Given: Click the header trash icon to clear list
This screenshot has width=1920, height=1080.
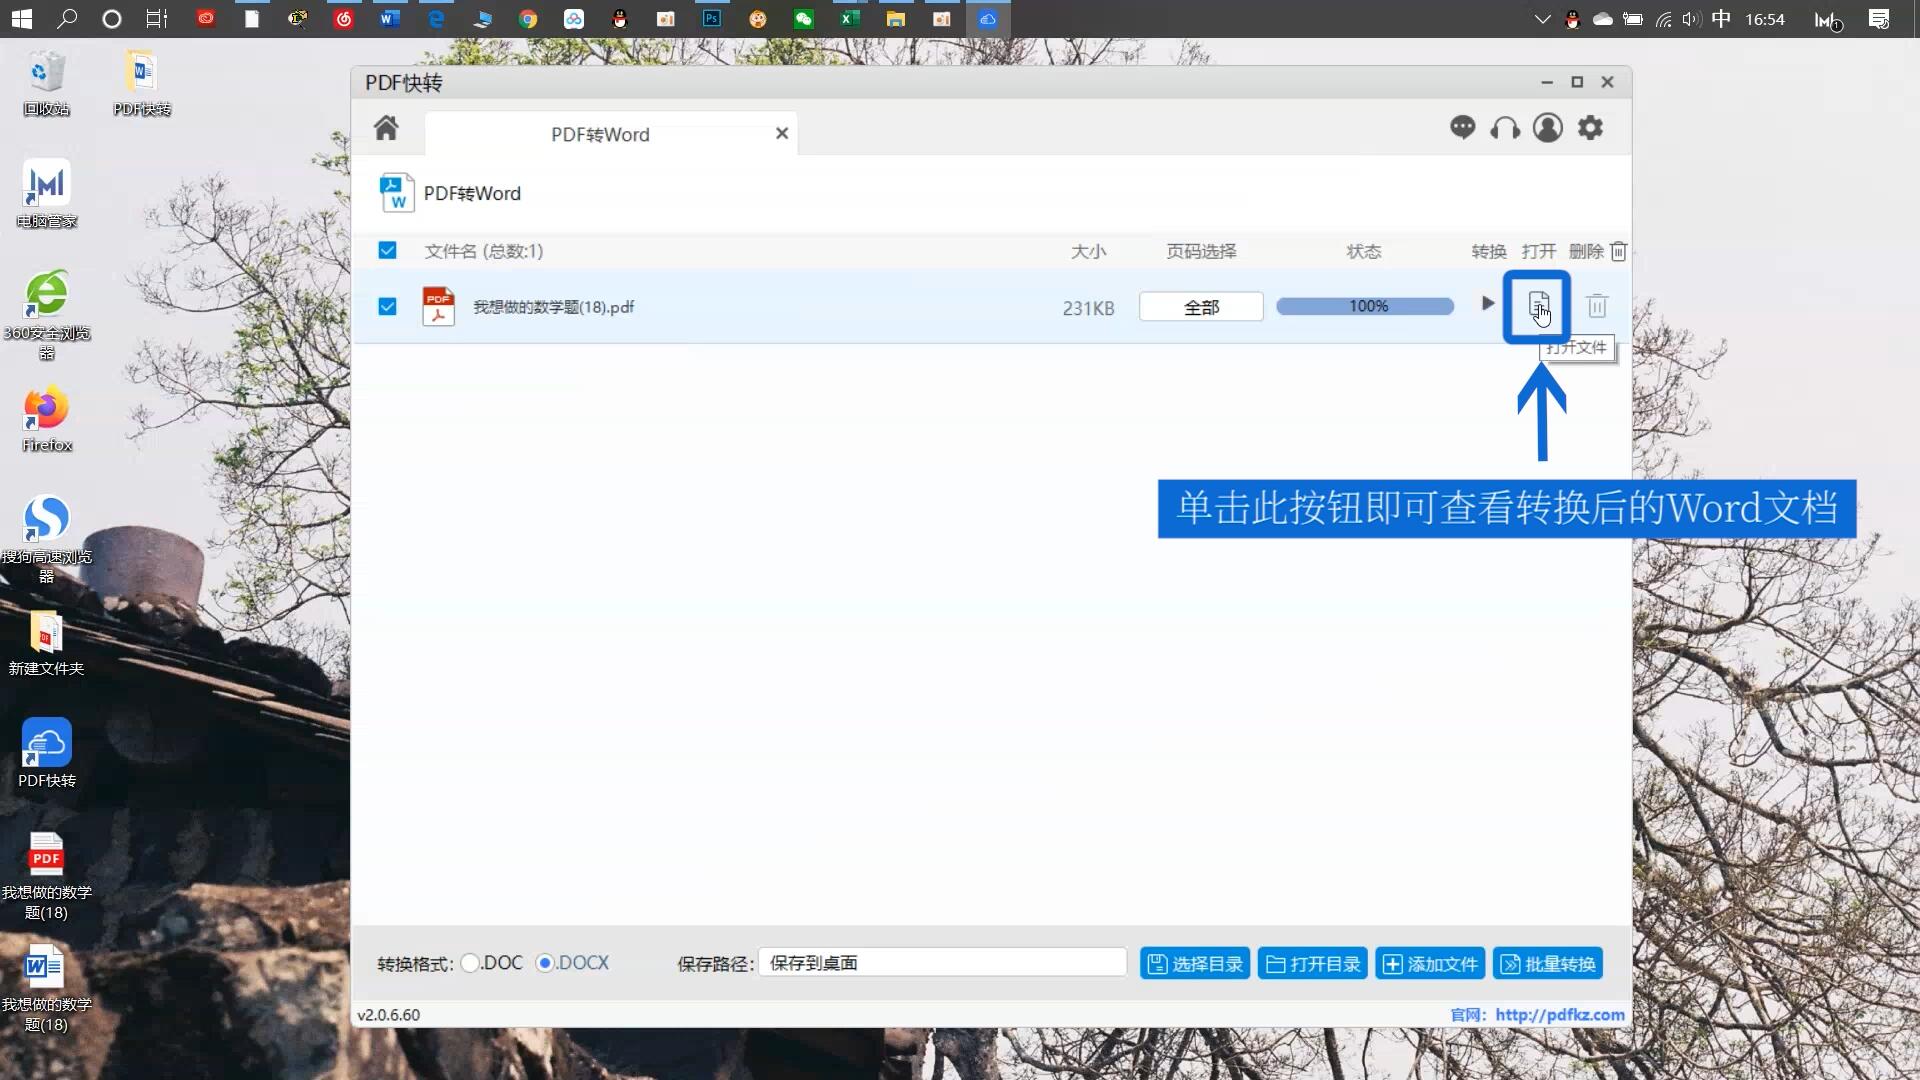Looking at the screenshot, I should click(x=1617, y=251).
